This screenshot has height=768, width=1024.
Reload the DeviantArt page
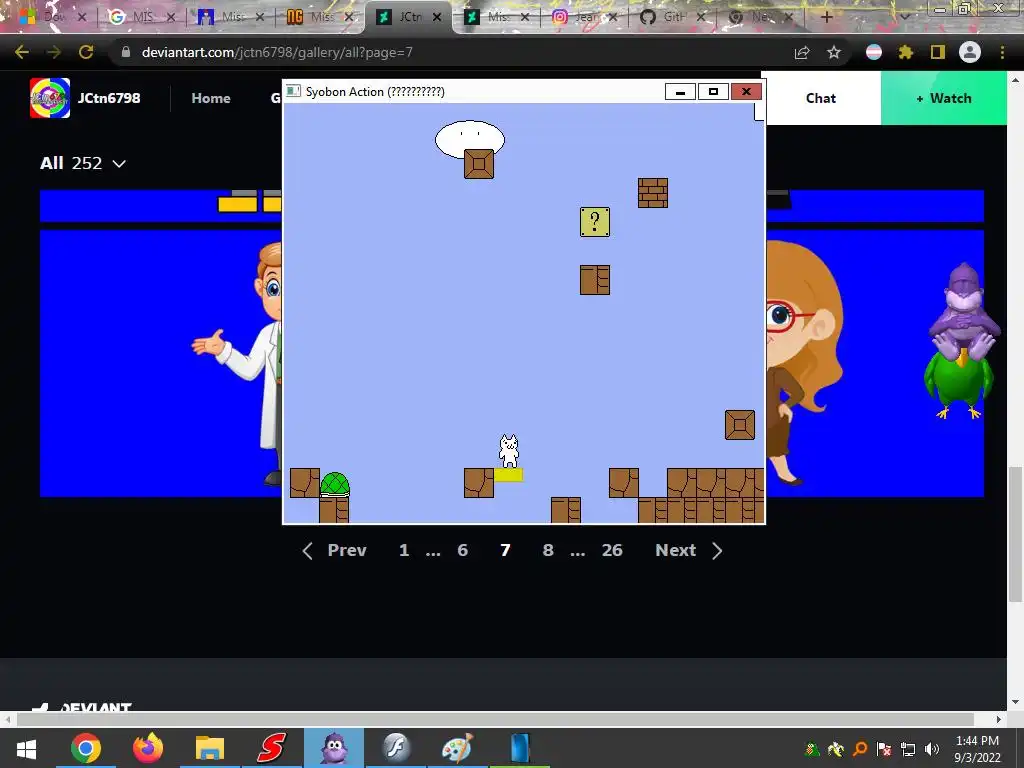coord(86,52)
